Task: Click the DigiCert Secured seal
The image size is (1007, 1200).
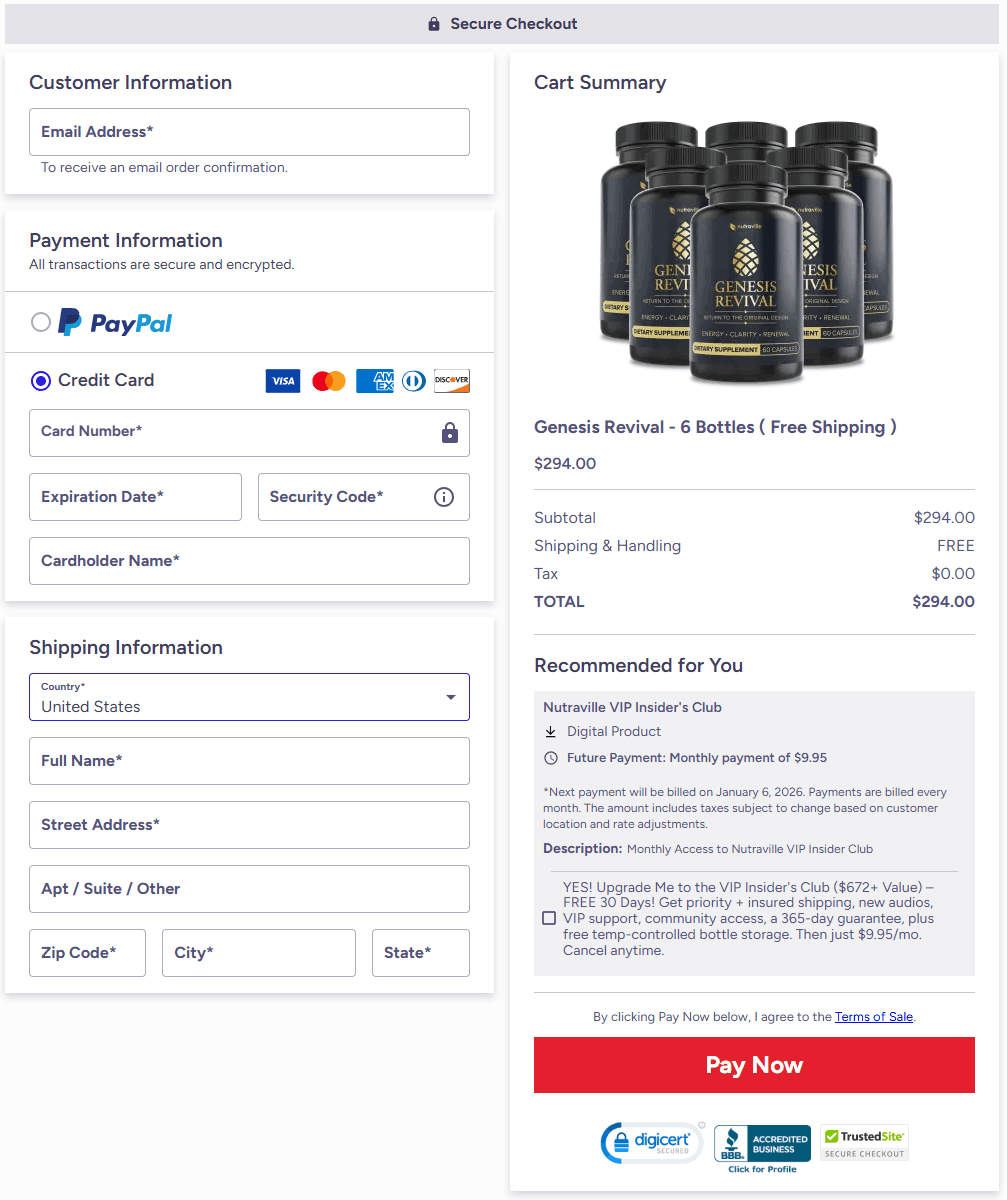Action: tap(653, 1143)
